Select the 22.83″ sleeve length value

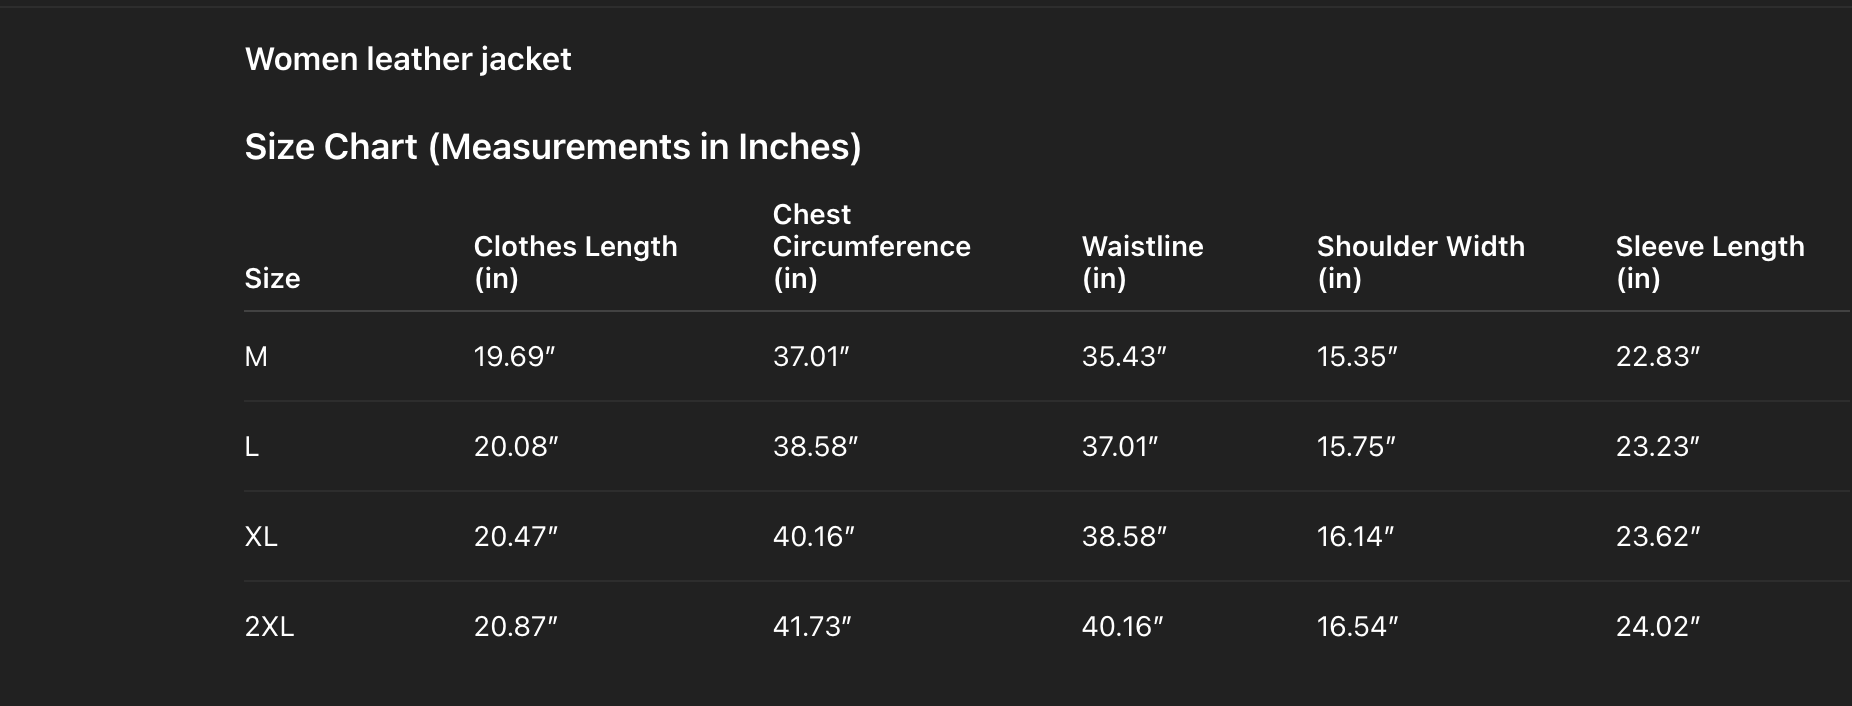pyautogui.click(x=1657, y=357)
